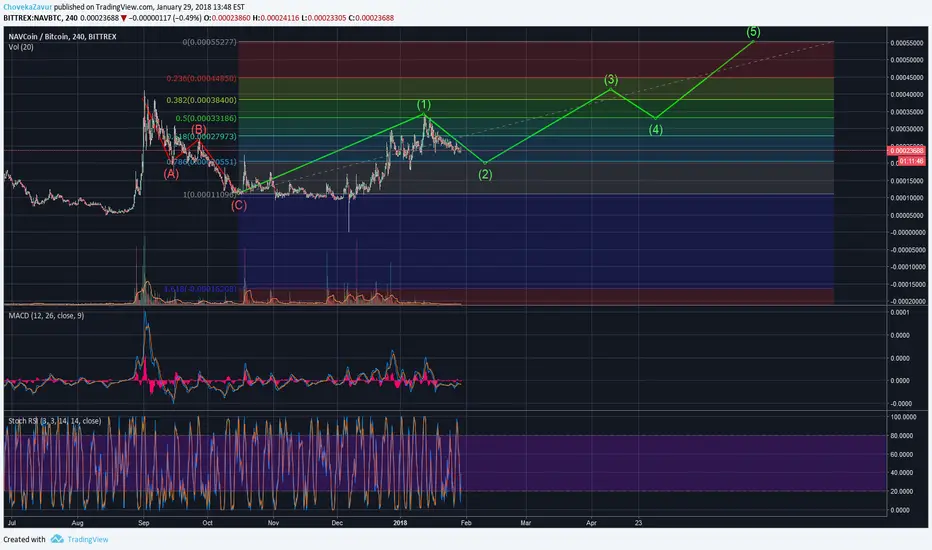Click 40.0000 on the Stoch RSI scale
The height and width of the screenshot is (550, 932).
902,473
